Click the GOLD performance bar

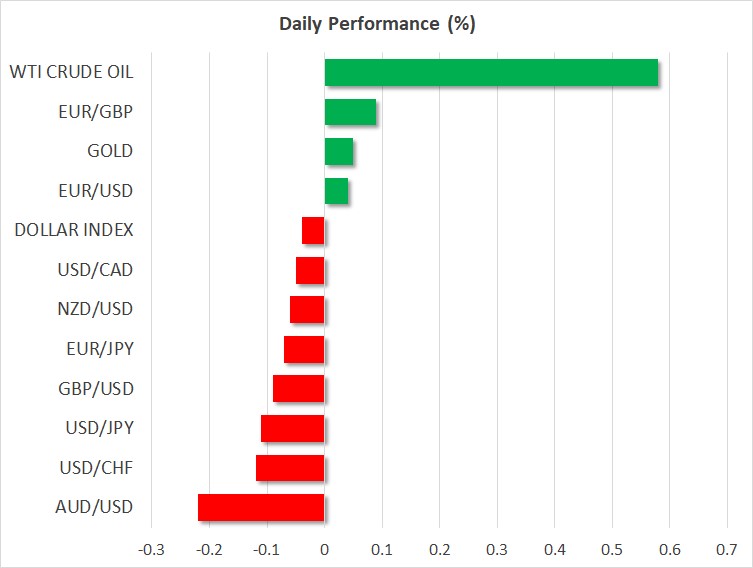click(x=339, y=151)
